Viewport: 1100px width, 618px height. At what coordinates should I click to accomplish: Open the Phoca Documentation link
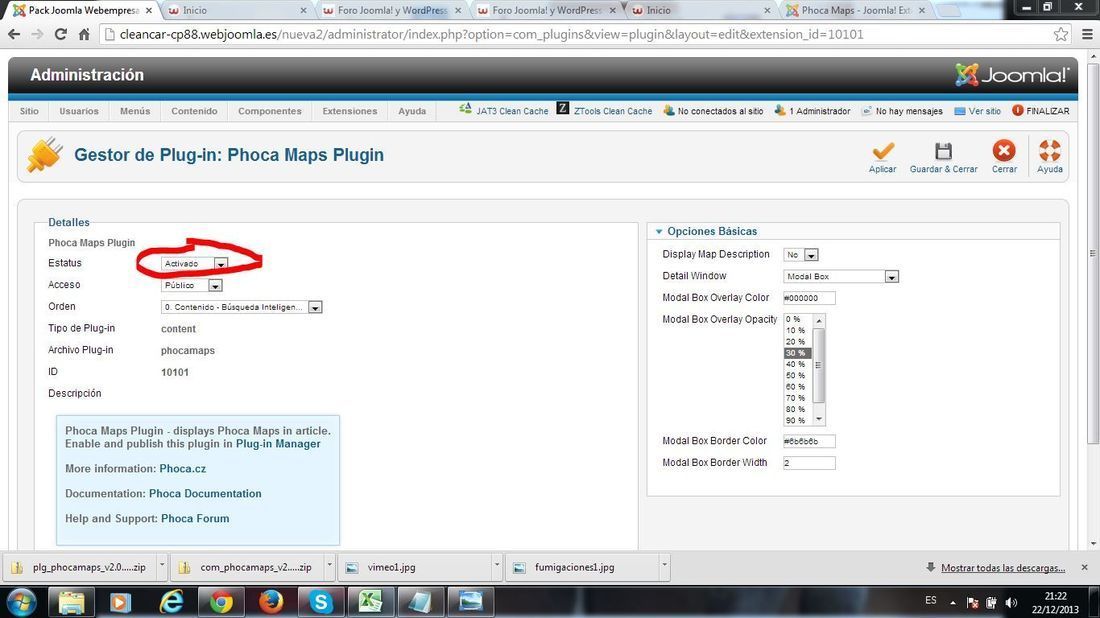pos(205,493)
